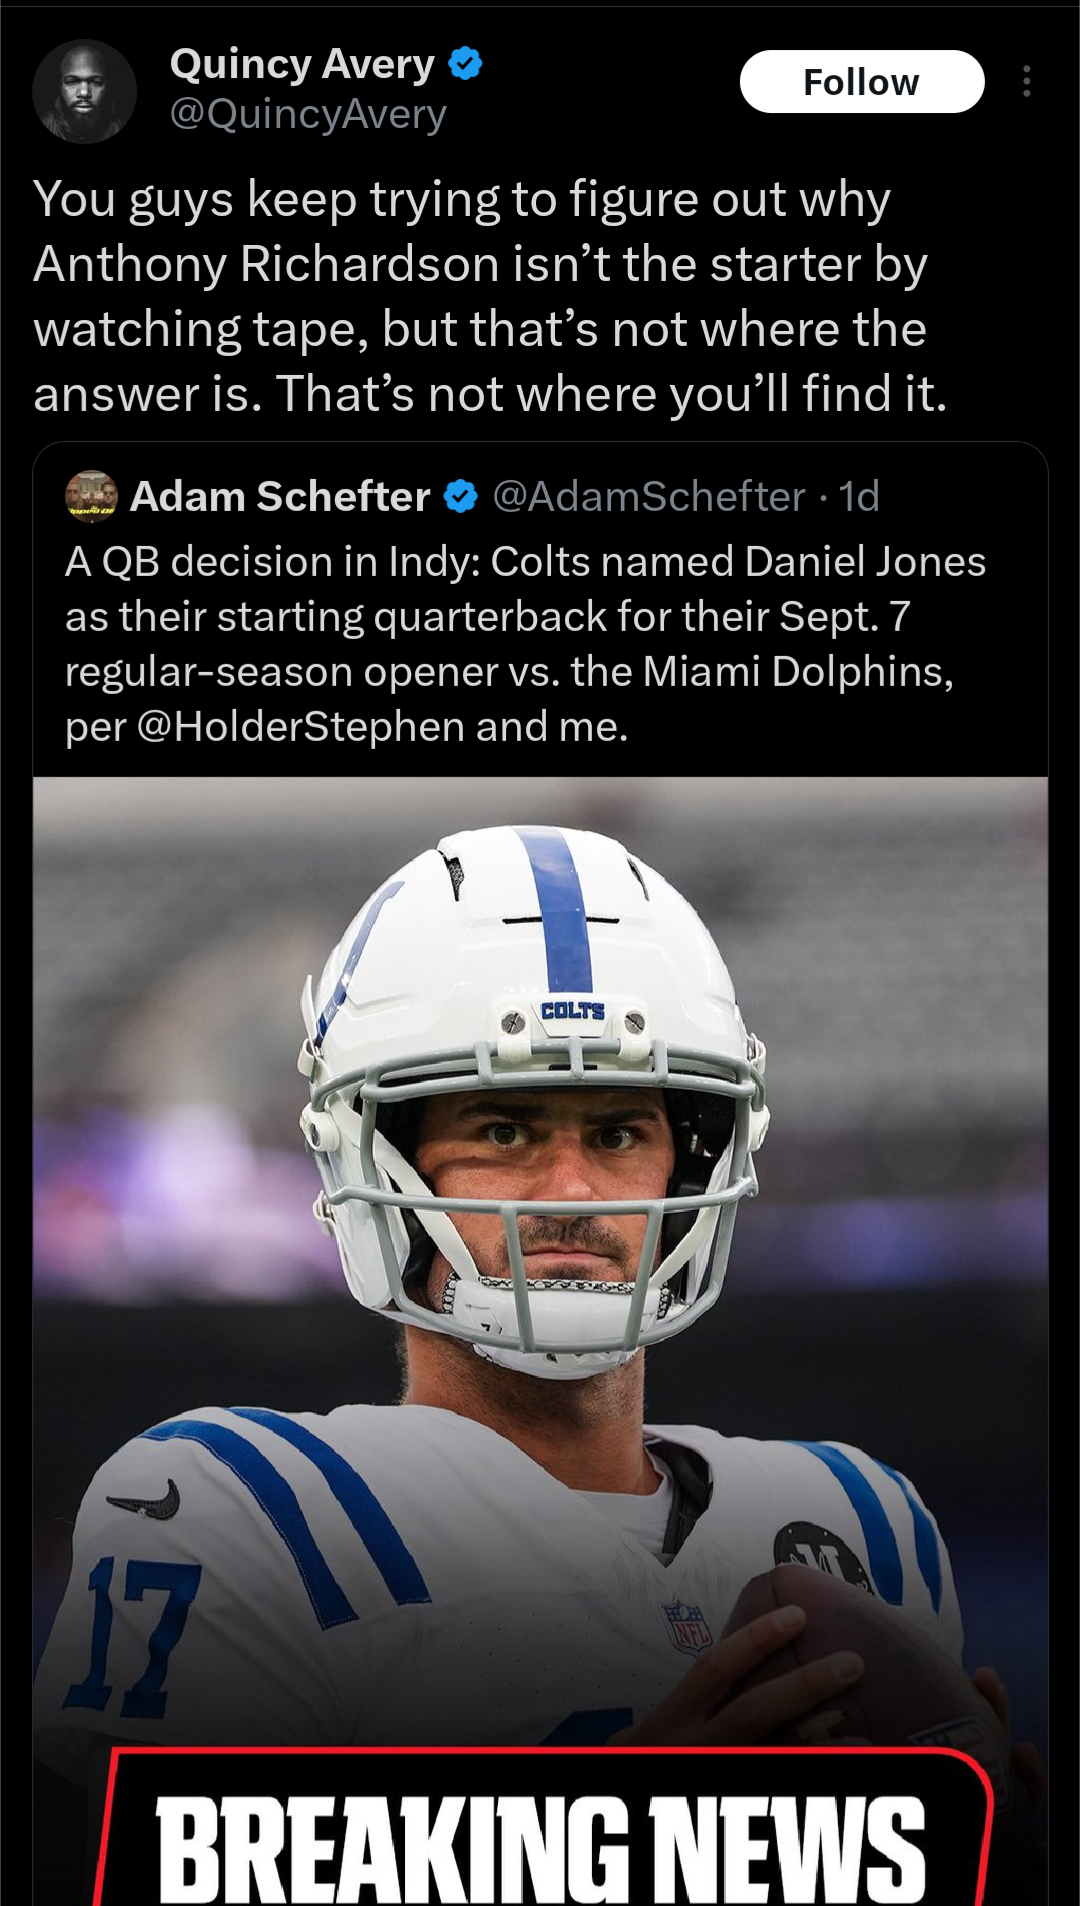Click Quincy Avery's blue verified badge
Image resolution: width=1080 pixels, height=1906 pixels.
pyautogui.click(x=465, y=64)
